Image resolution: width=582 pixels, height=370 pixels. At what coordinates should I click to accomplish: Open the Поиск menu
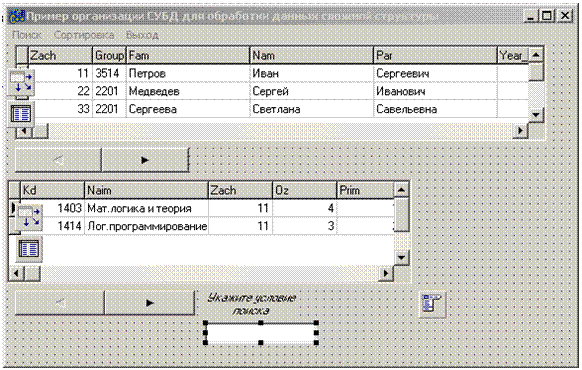pyautogui.click(x=26, y=35)
